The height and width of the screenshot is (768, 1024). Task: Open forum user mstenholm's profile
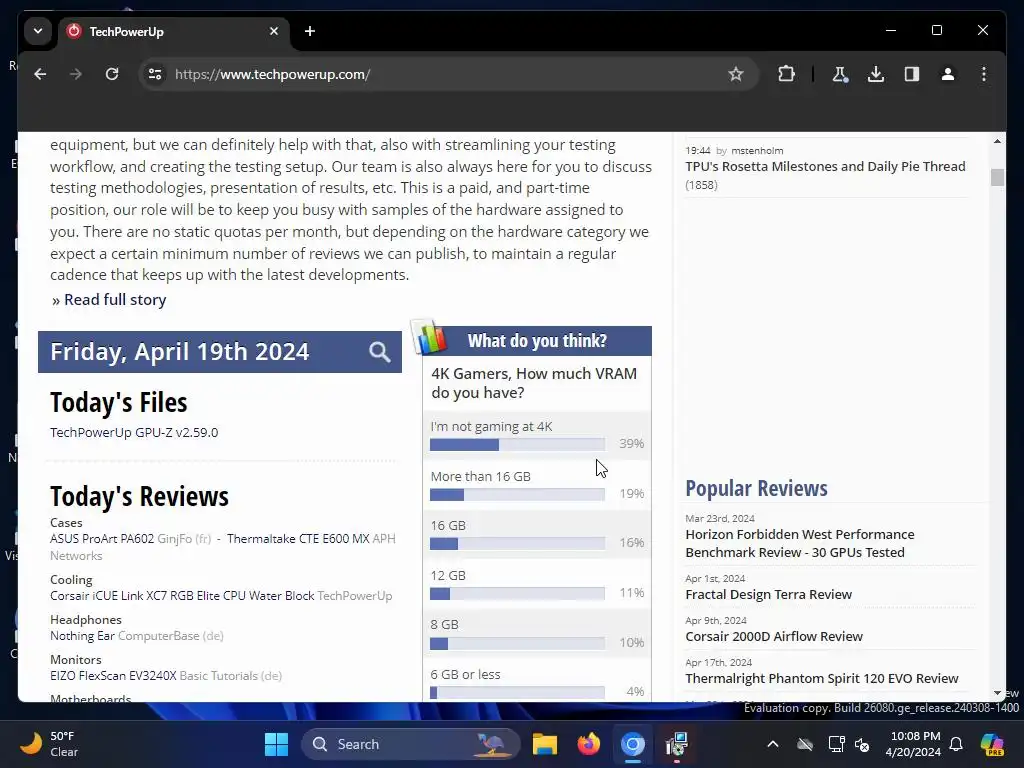(x=757, y=150)
